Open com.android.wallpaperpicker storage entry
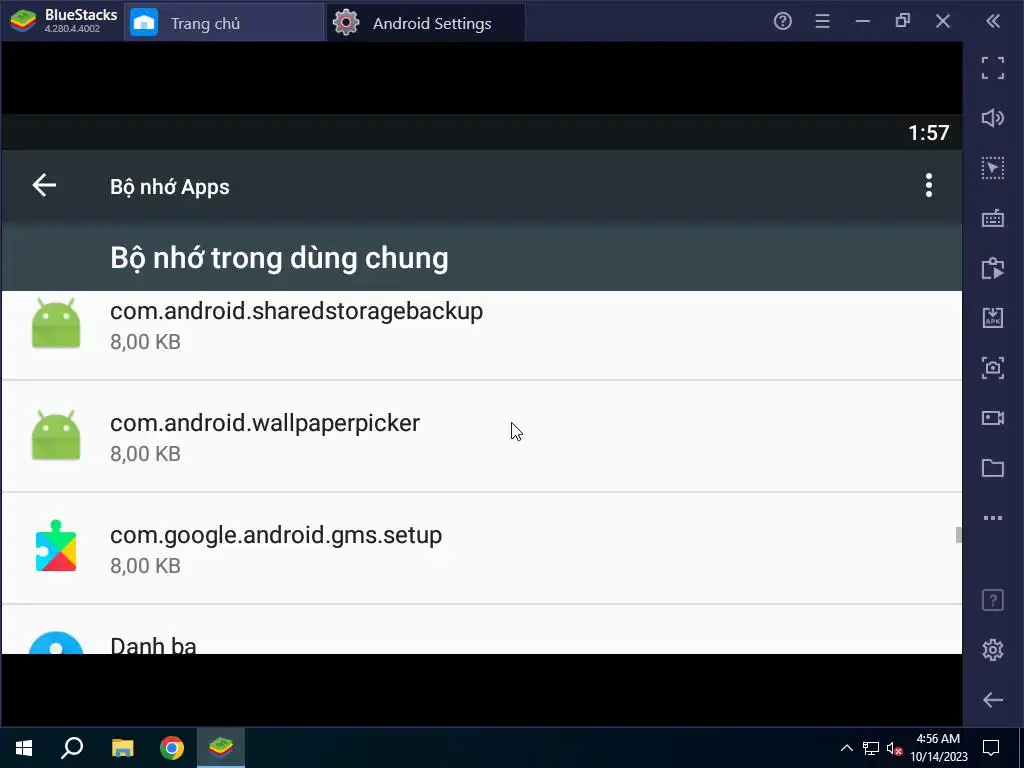The width and height of the screenshot is (1024, 768). 481,436
